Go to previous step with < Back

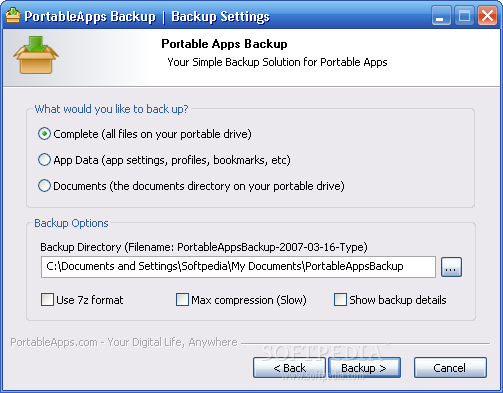[x=289, y=368]
